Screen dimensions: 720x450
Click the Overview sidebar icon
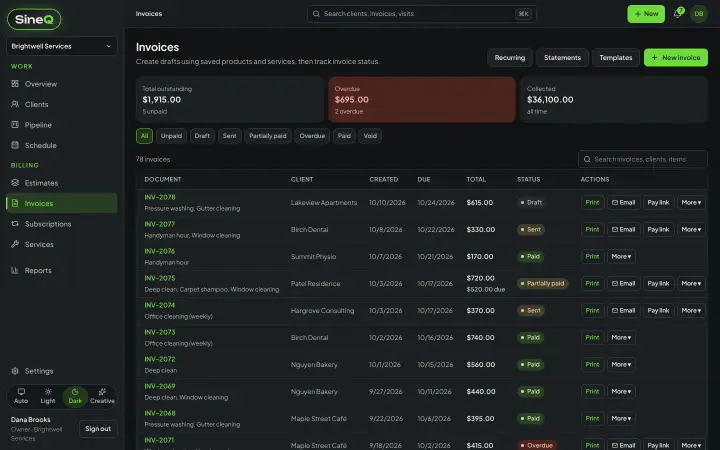pos(15,84)
